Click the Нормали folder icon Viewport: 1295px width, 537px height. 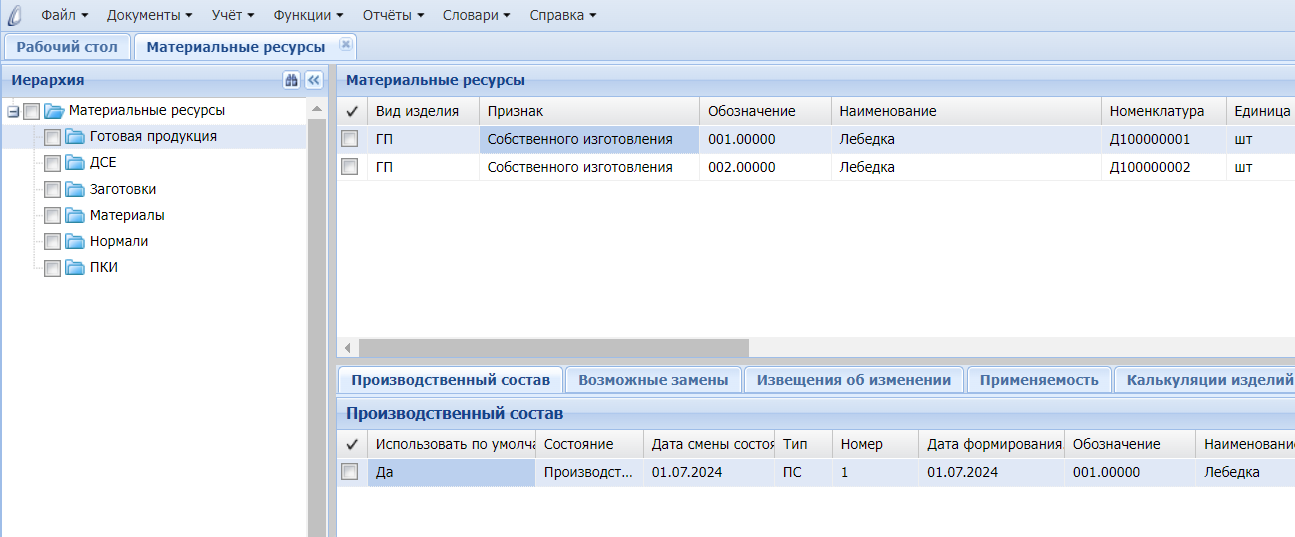point(75,241)
